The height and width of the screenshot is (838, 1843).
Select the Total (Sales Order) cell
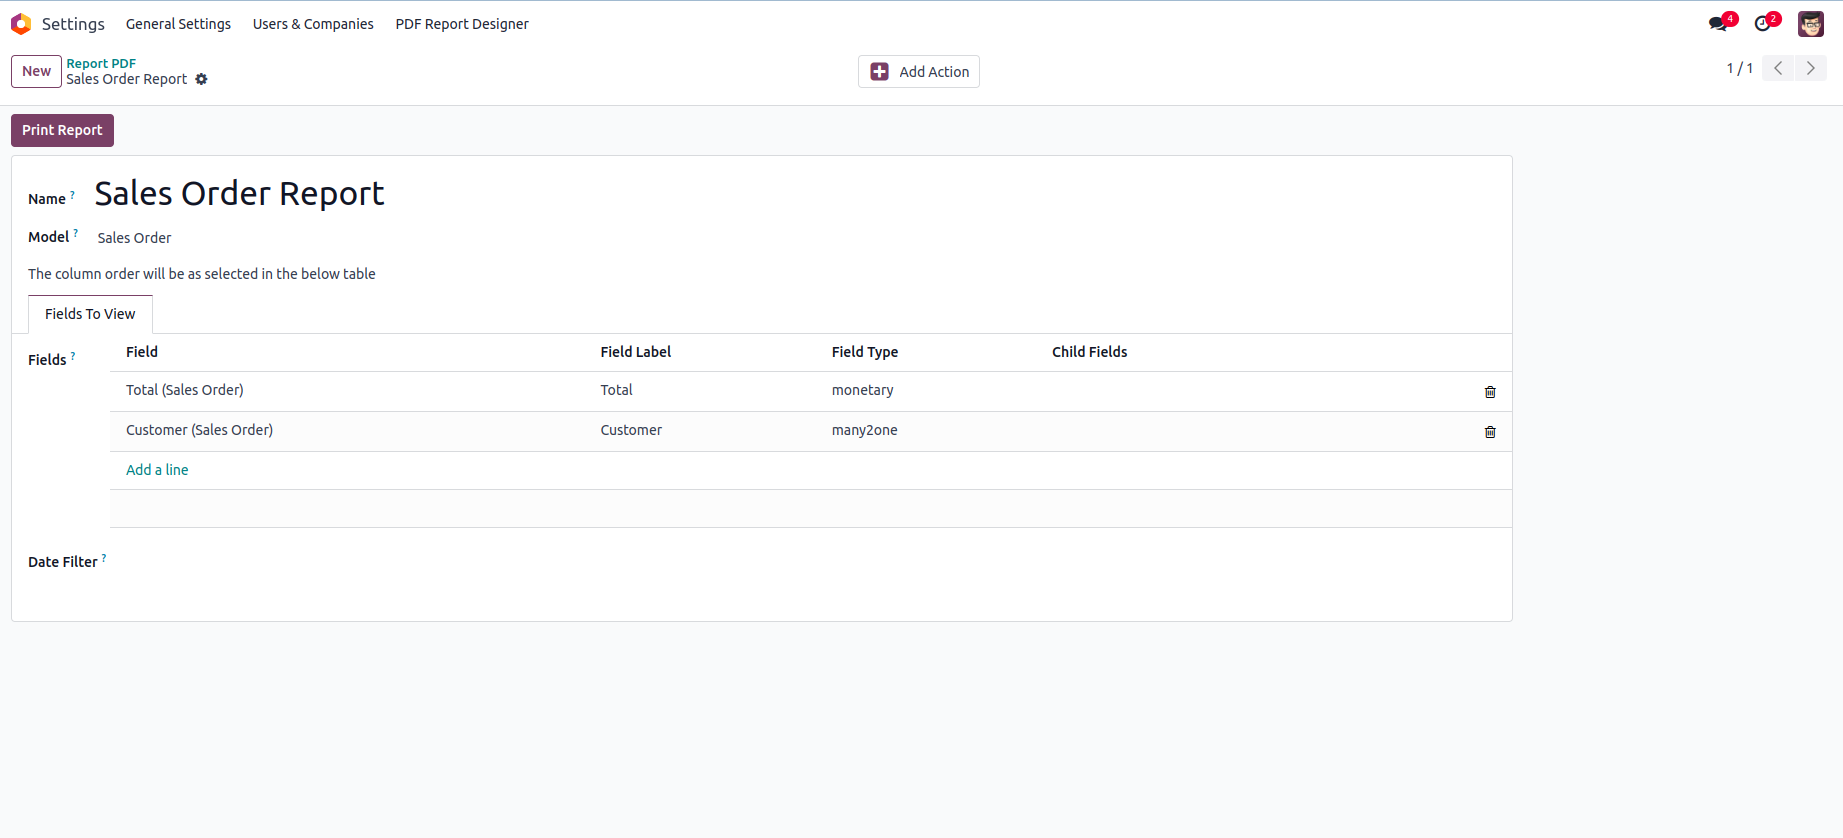(185, 390)
